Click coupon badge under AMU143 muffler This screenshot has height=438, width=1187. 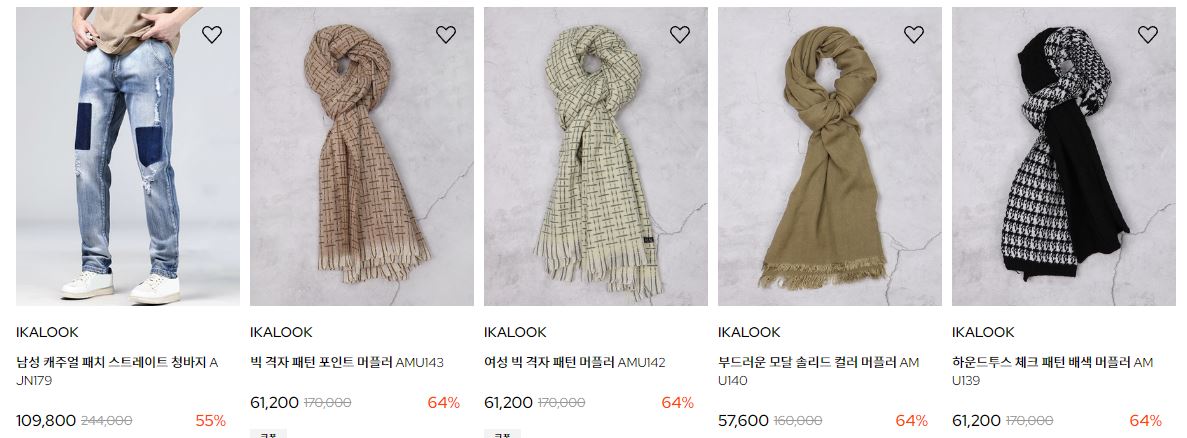tap(268, 434)
